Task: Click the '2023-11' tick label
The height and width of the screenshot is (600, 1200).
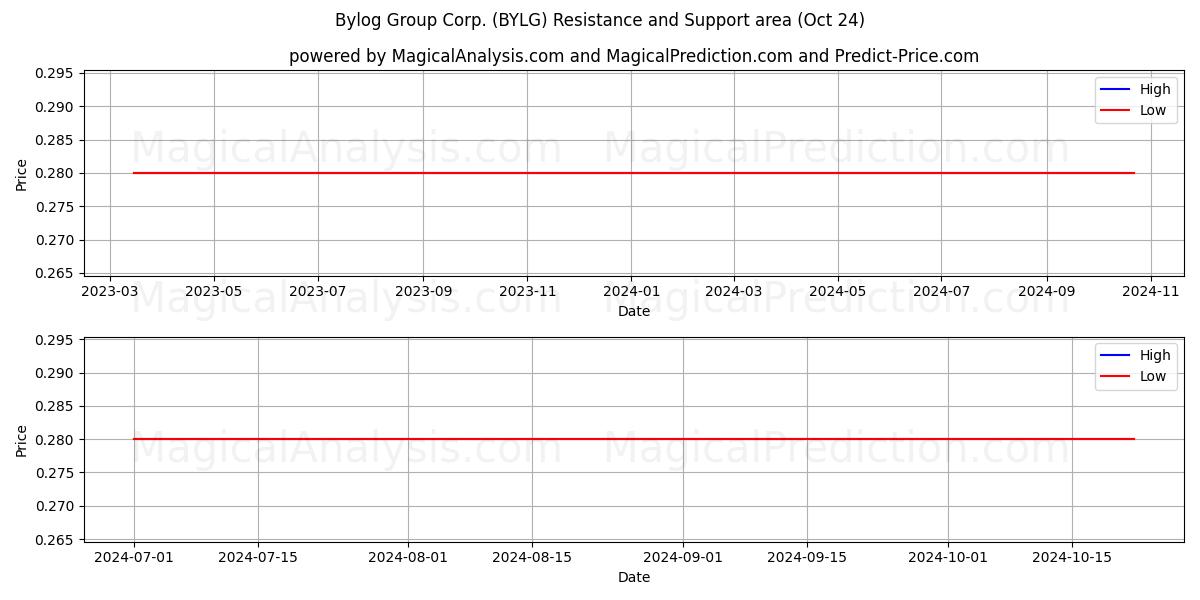Action: (x=527, y=291)
